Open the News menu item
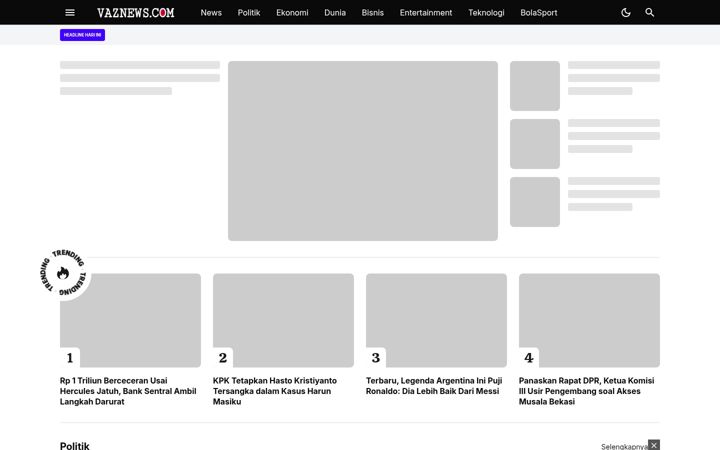Viewport: 720px width, 450px height. coord(211,12)
